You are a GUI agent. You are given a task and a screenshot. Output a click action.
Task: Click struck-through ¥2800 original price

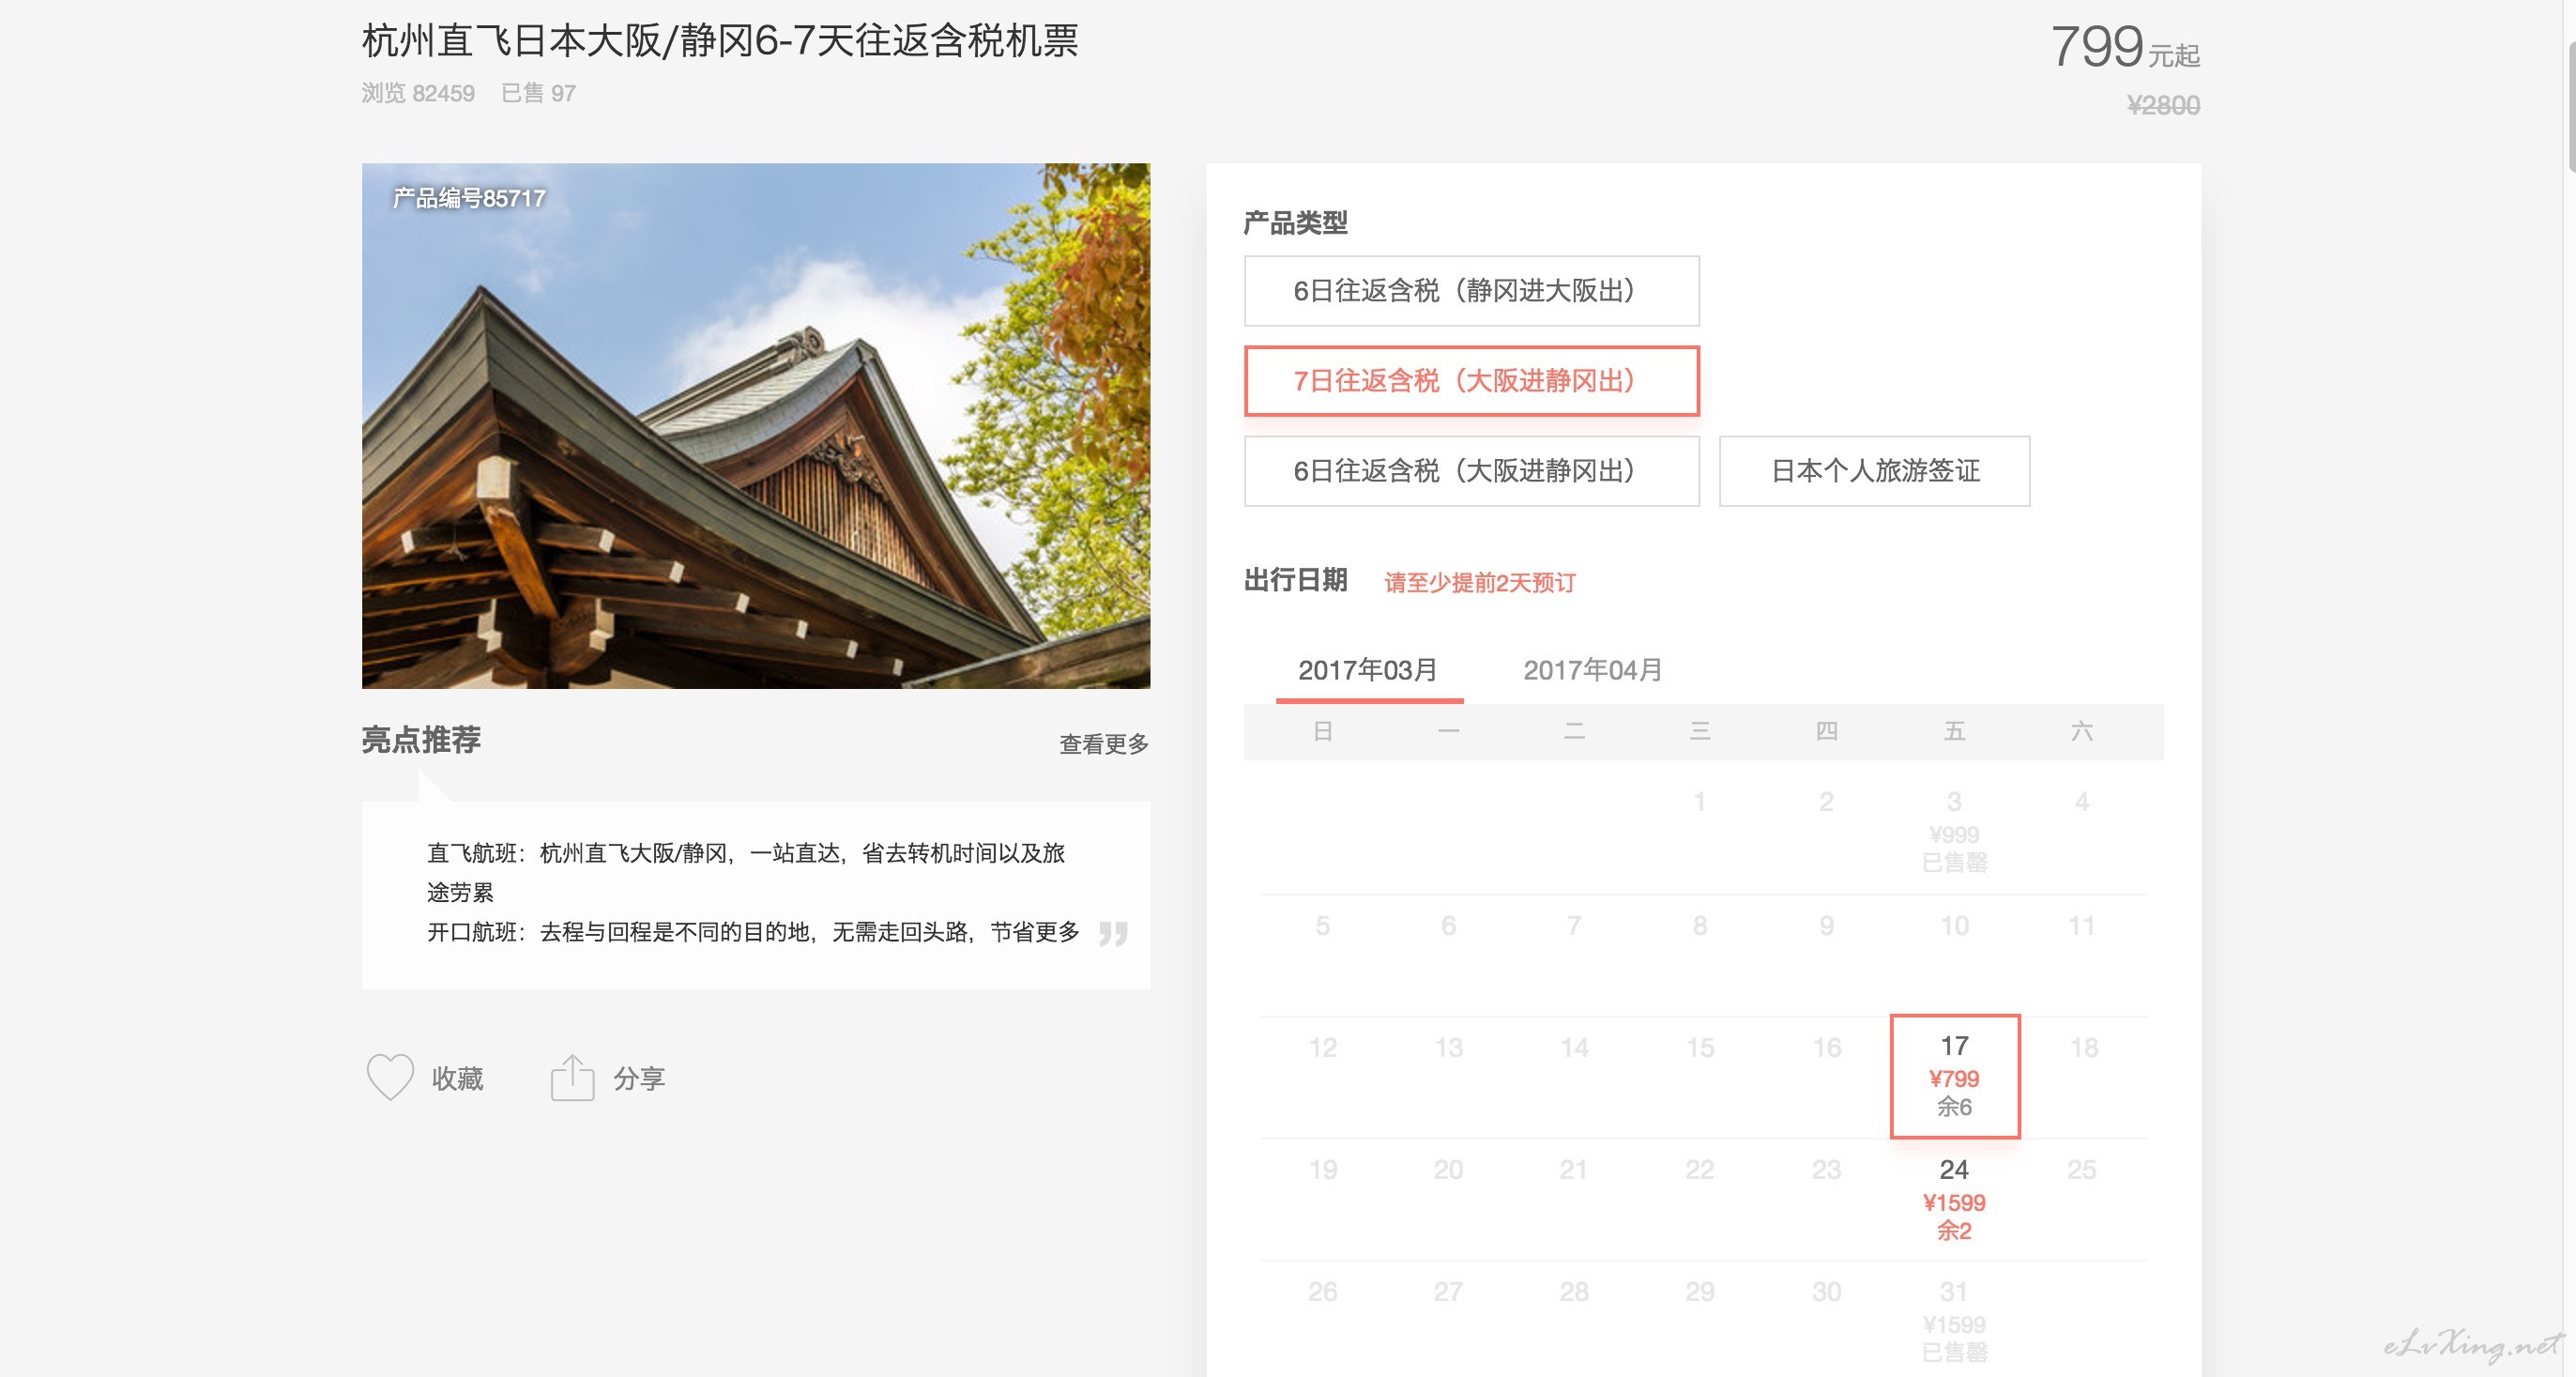(x=2163, y=105)
